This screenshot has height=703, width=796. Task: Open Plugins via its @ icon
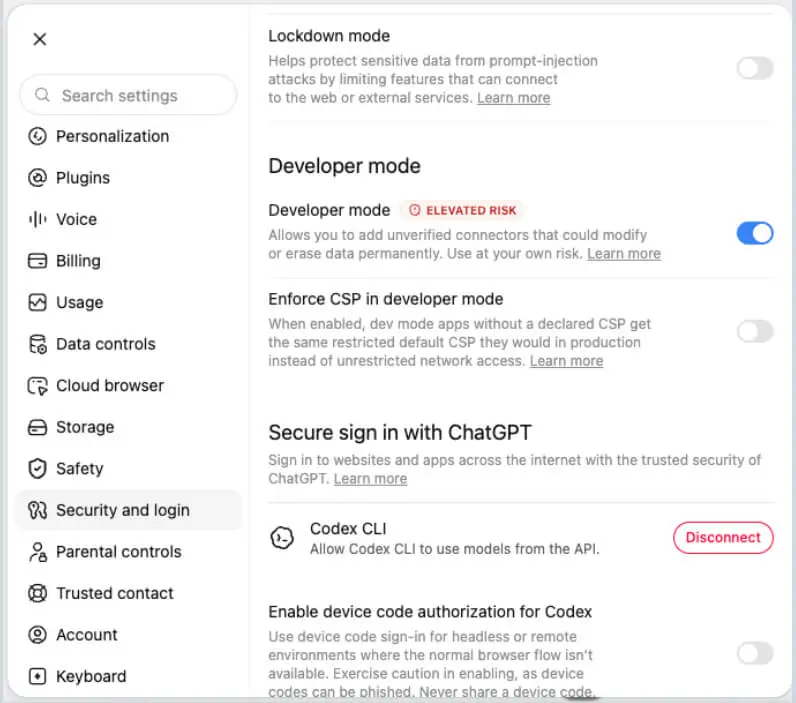click(x=37, y=178)
